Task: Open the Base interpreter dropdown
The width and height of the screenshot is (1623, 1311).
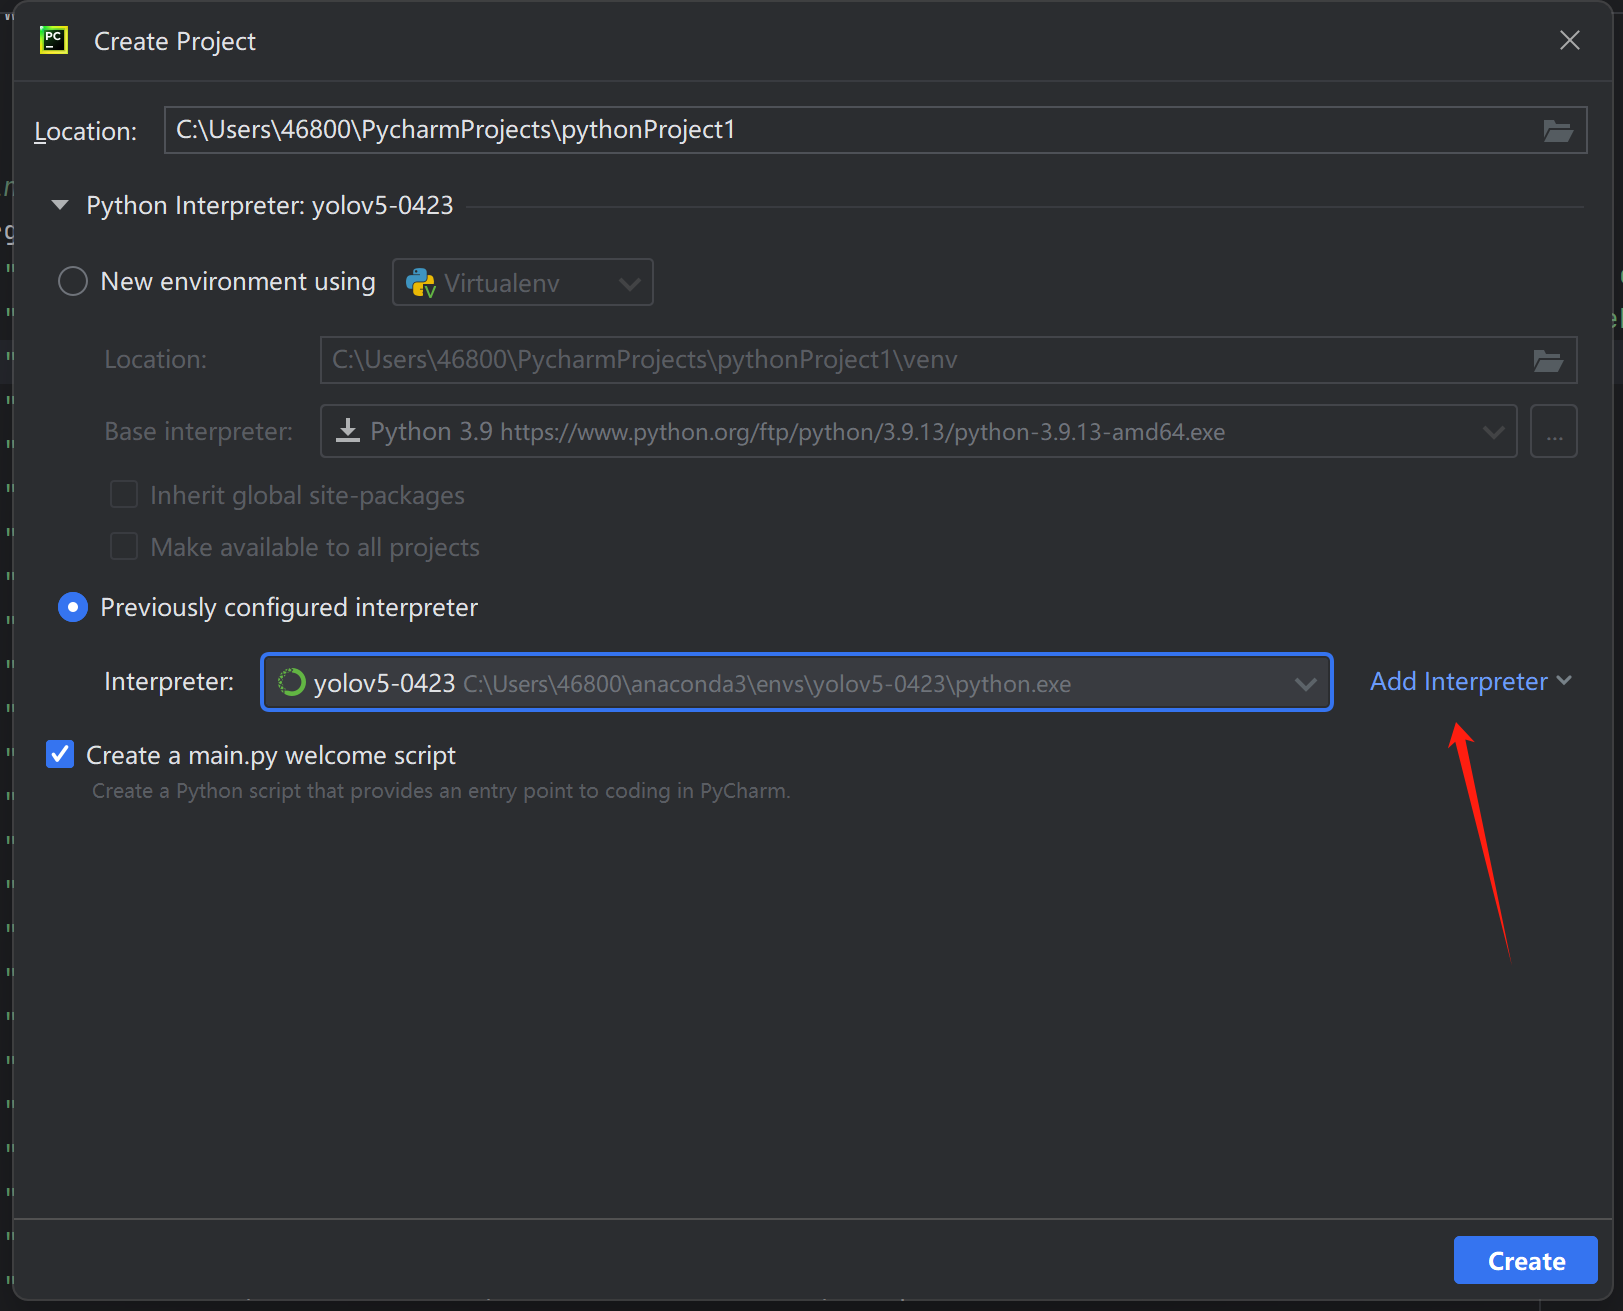Action: (1493, 432)
